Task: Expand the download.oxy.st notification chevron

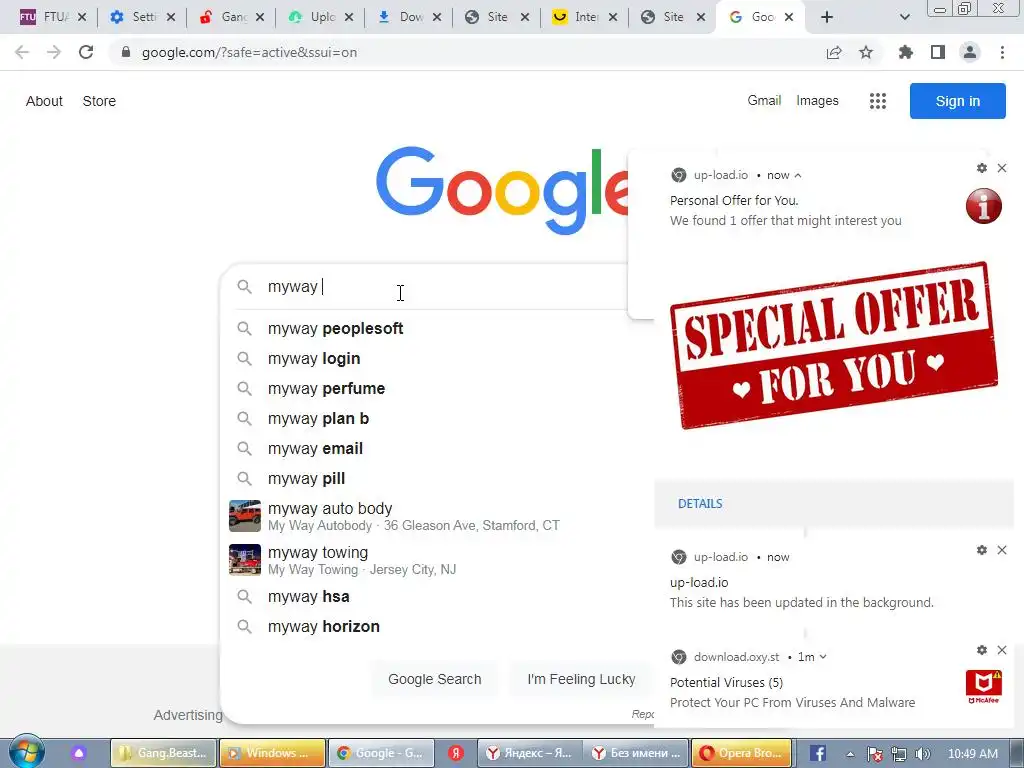Action: pyautogui.click(x=823, y=657)
